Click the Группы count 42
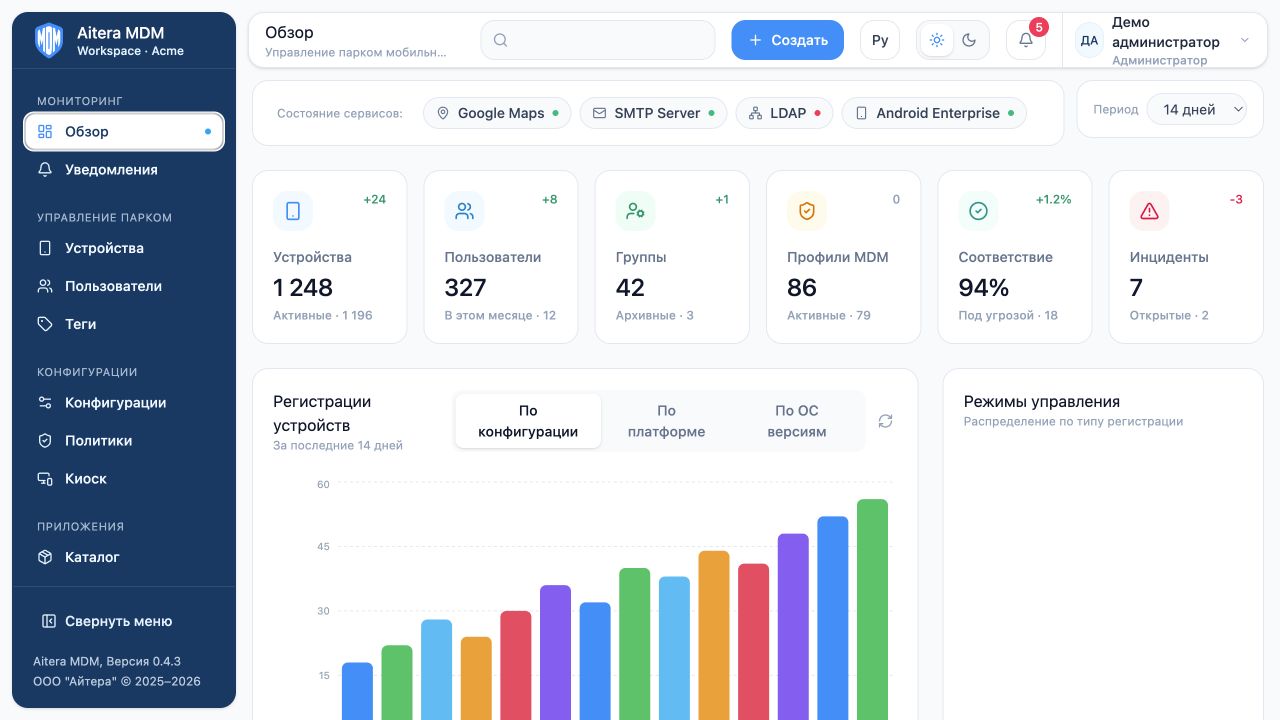This screenshot has width=1280, height=720. (x=631, y=288)
